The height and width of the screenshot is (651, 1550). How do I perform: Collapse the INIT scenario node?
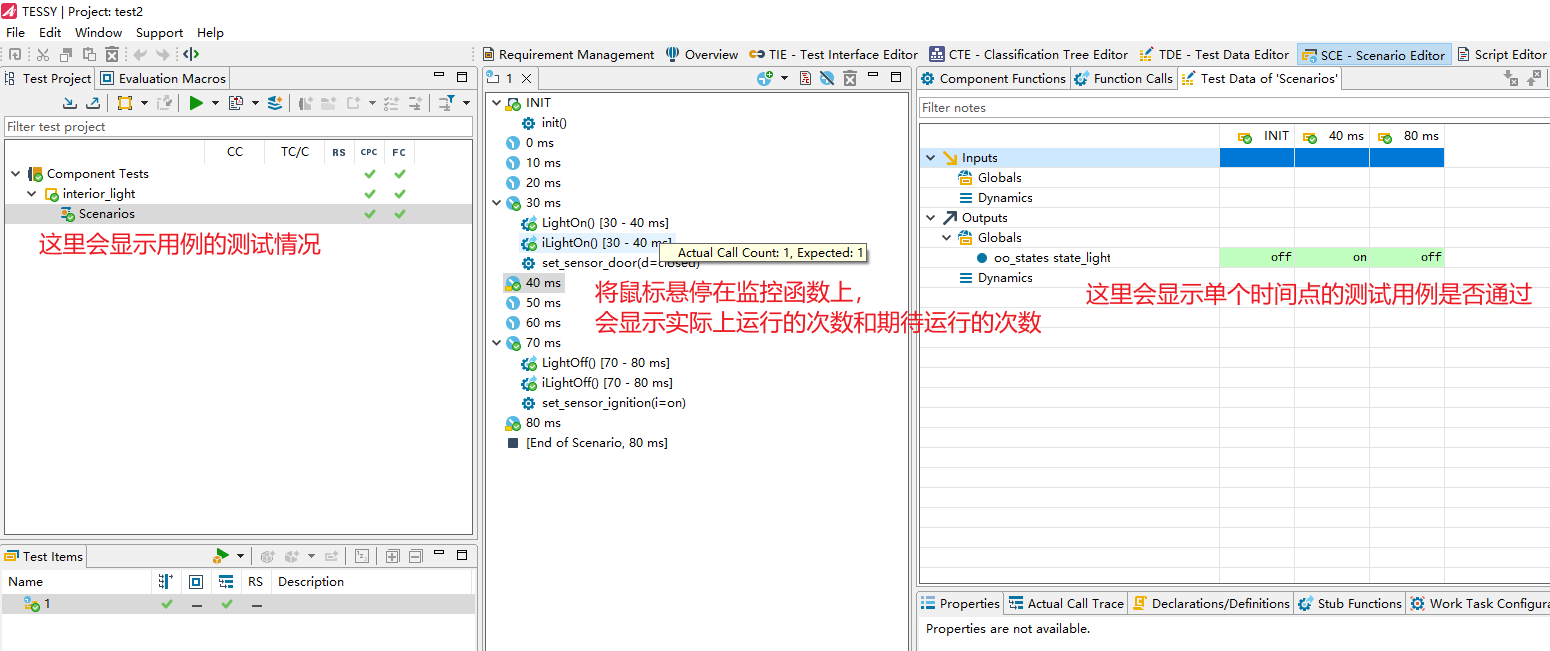pos(496,103)
